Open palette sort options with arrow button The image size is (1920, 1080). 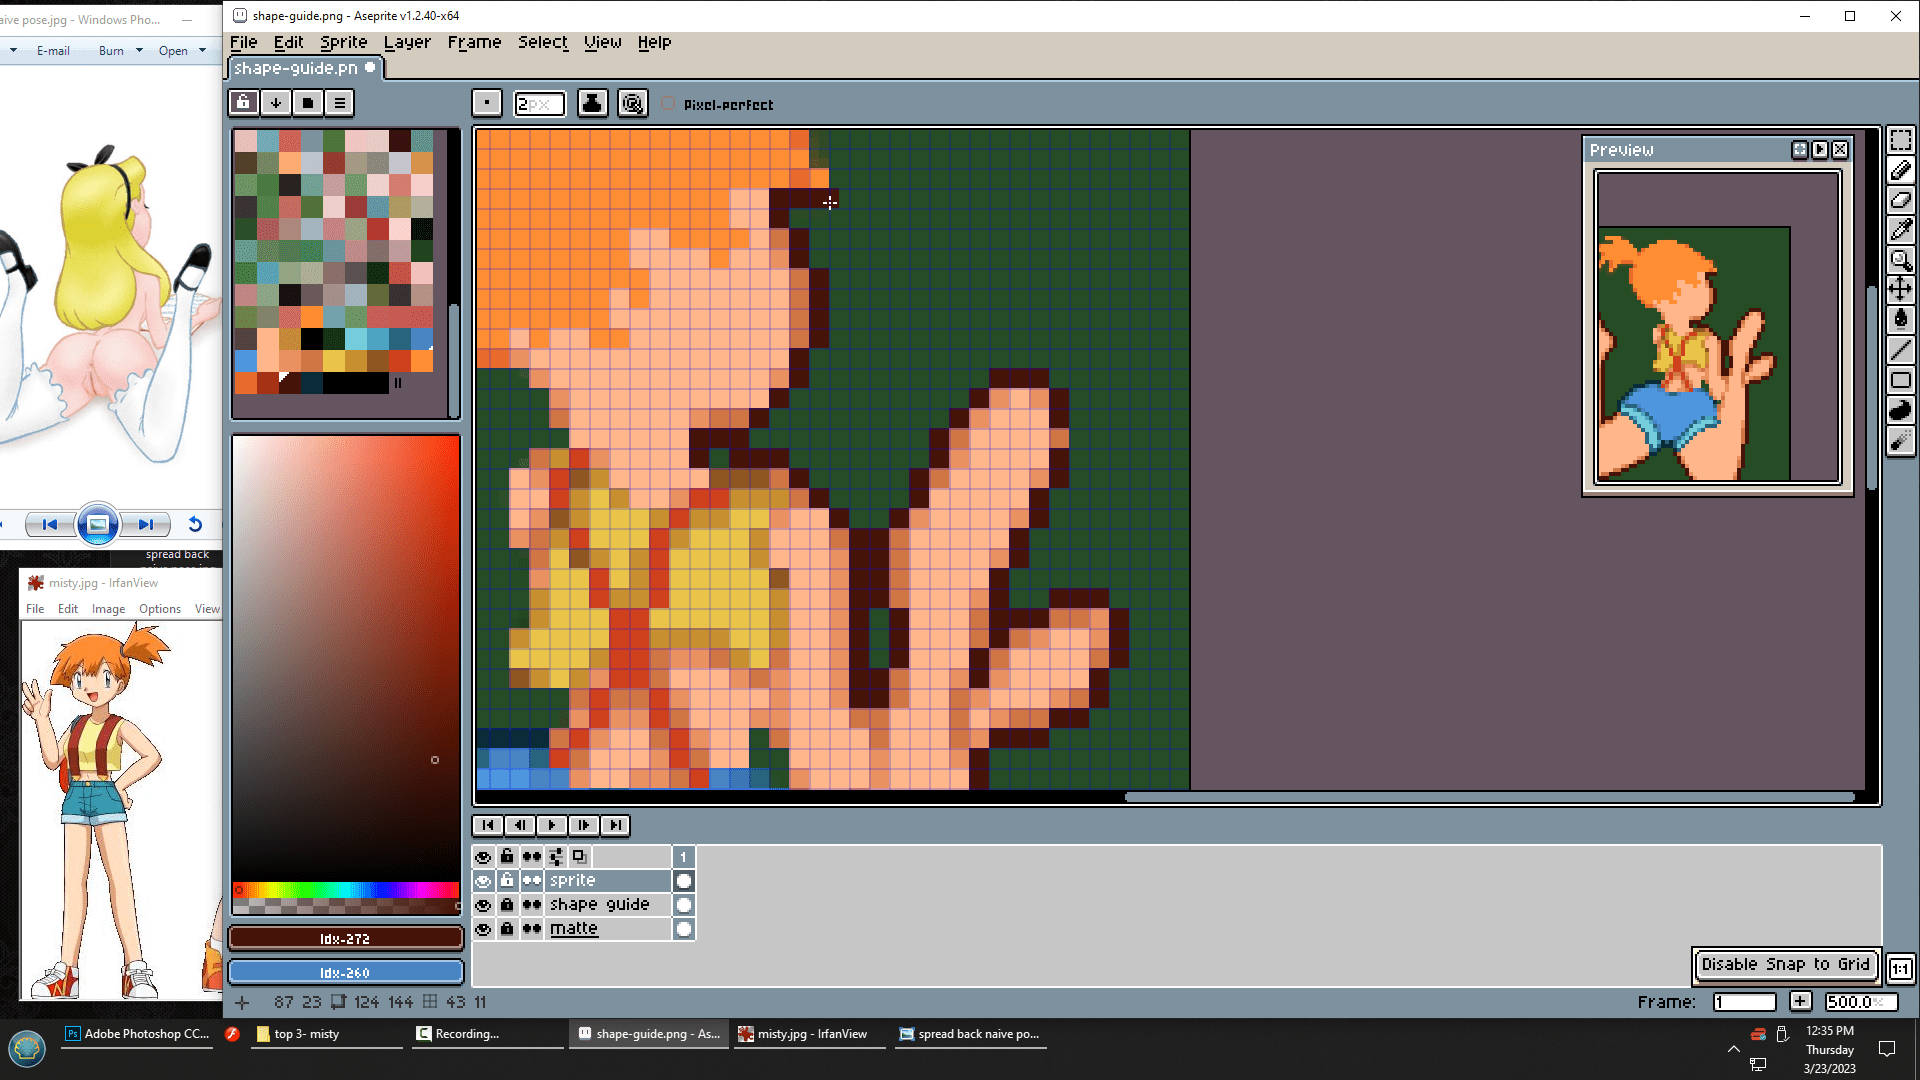(x=275, y=103)
